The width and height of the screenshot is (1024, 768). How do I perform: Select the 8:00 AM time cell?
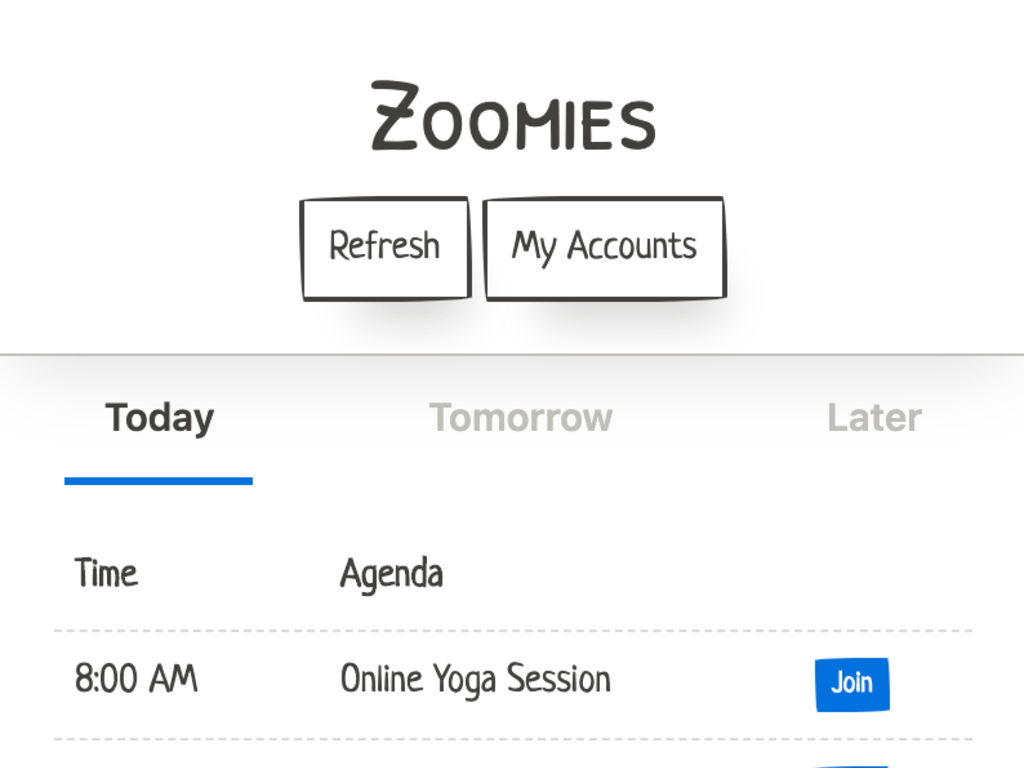click(x=136, y=680)
